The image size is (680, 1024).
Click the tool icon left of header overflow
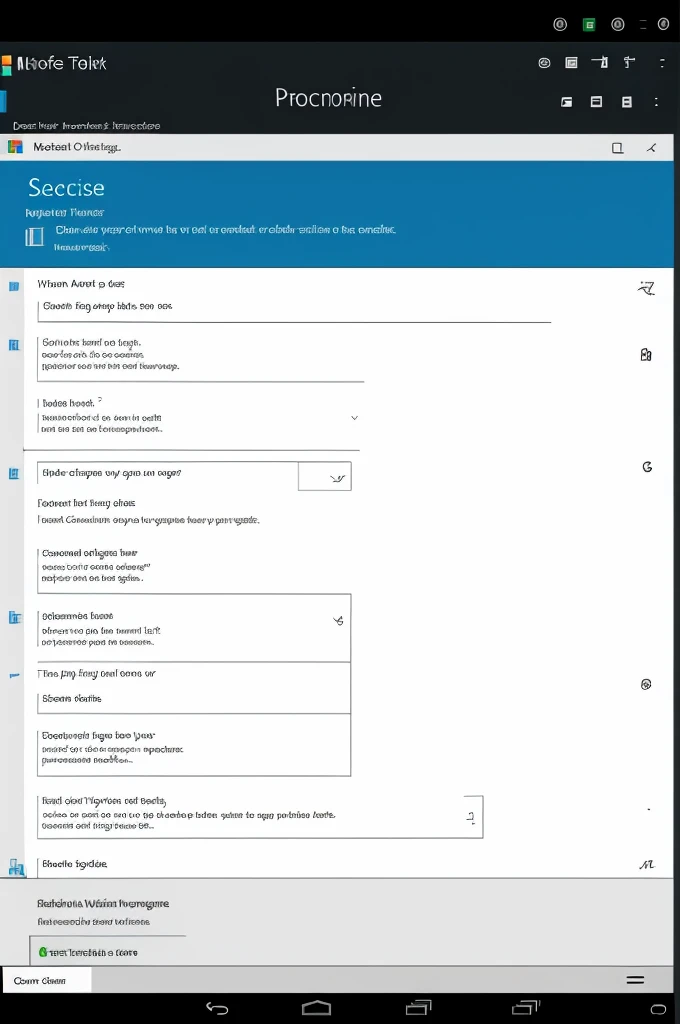click(x=629, y=62)
